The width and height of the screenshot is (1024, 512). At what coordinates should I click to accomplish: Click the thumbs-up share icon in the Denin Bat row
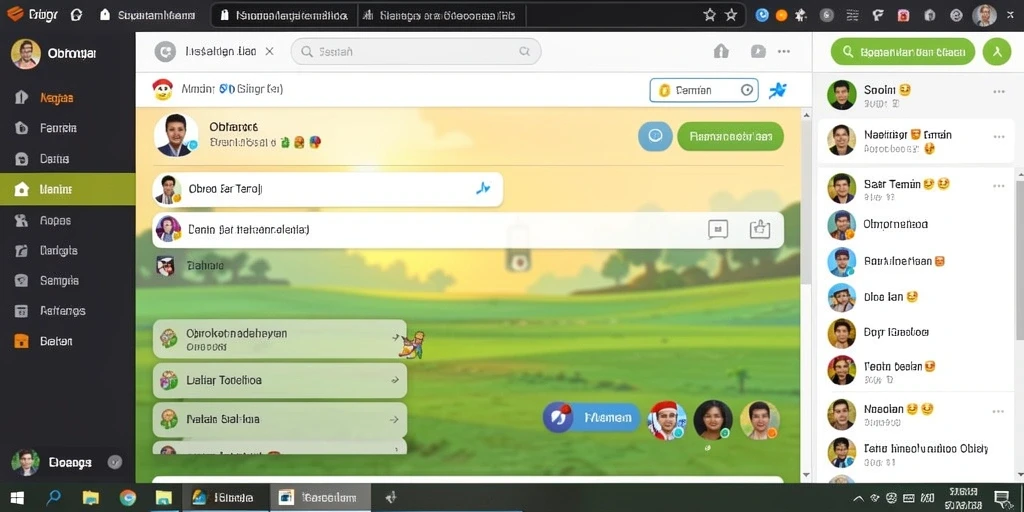click(x=760, y=229)
